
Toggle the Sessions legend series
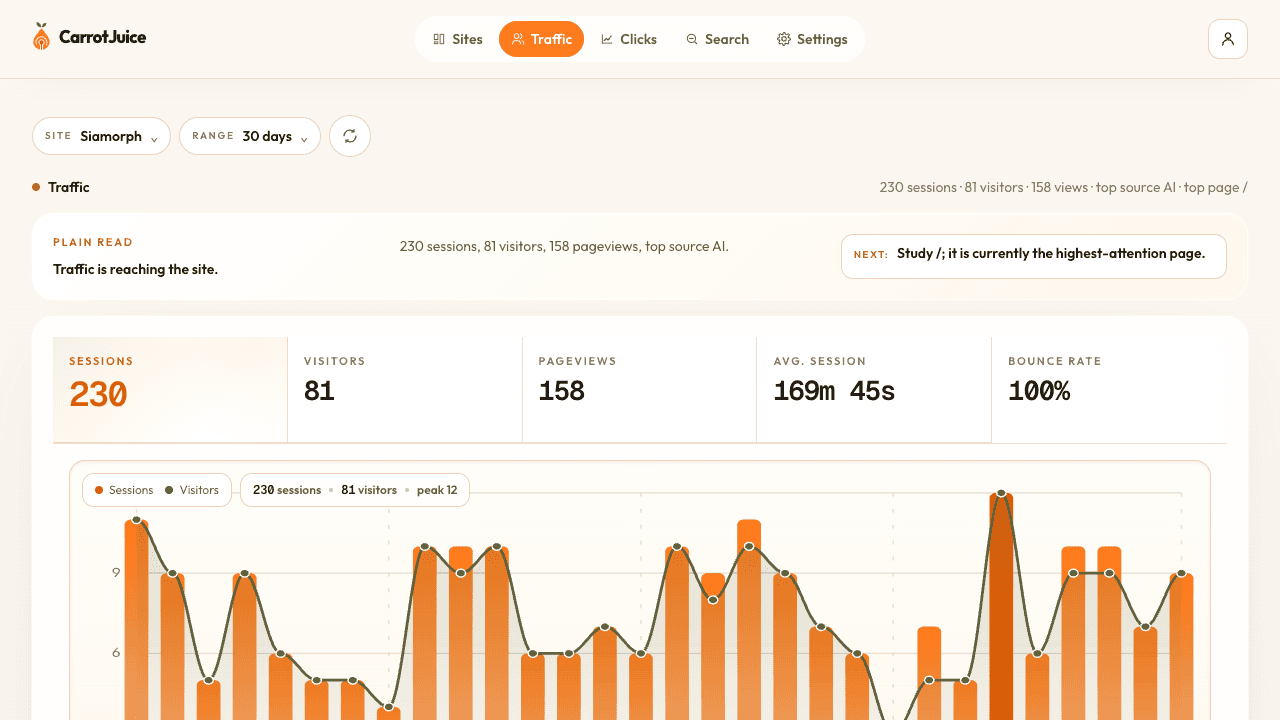tap(124, 490)
